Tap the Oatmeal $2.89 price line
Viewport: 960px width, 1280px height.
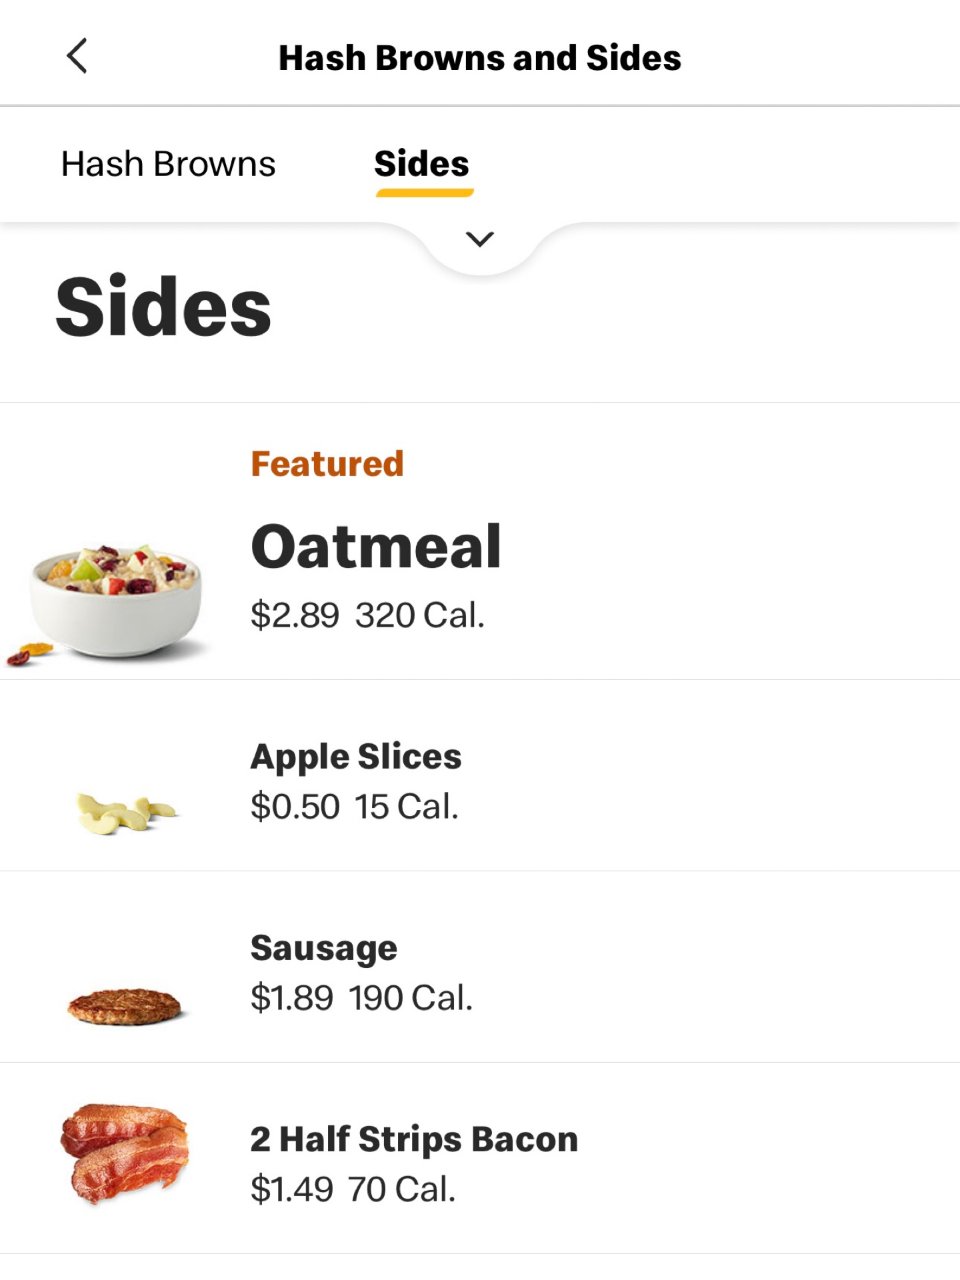coord(367,615)
